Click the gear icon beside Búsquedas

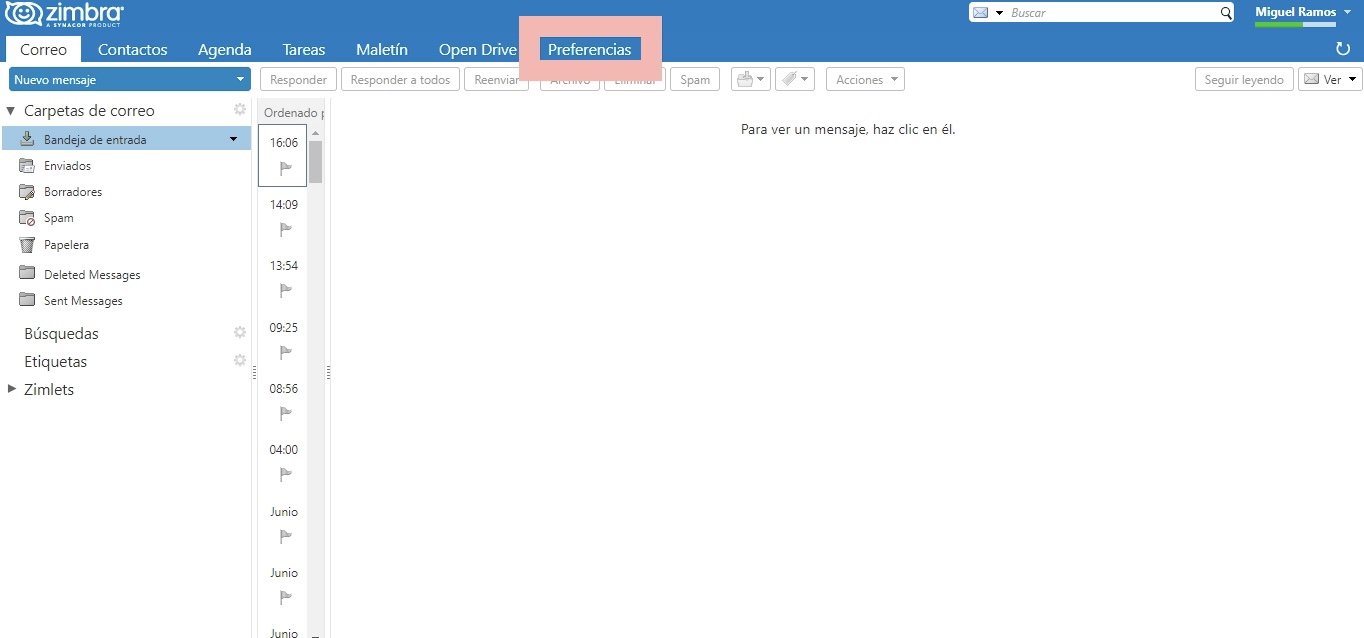[x=240, y=333]
